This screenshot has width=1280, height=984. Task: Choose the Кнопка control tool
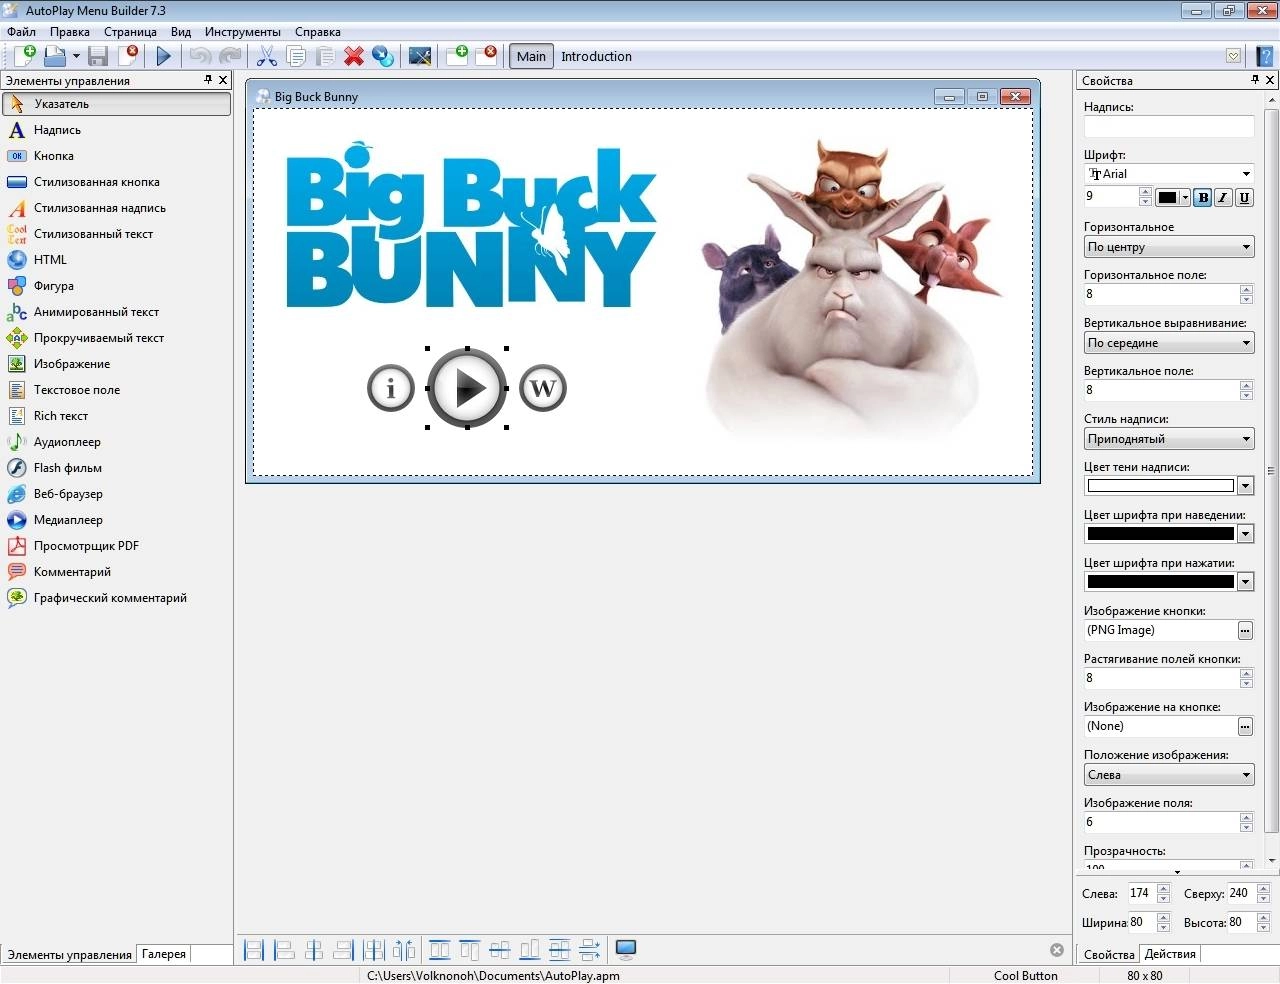116,156
